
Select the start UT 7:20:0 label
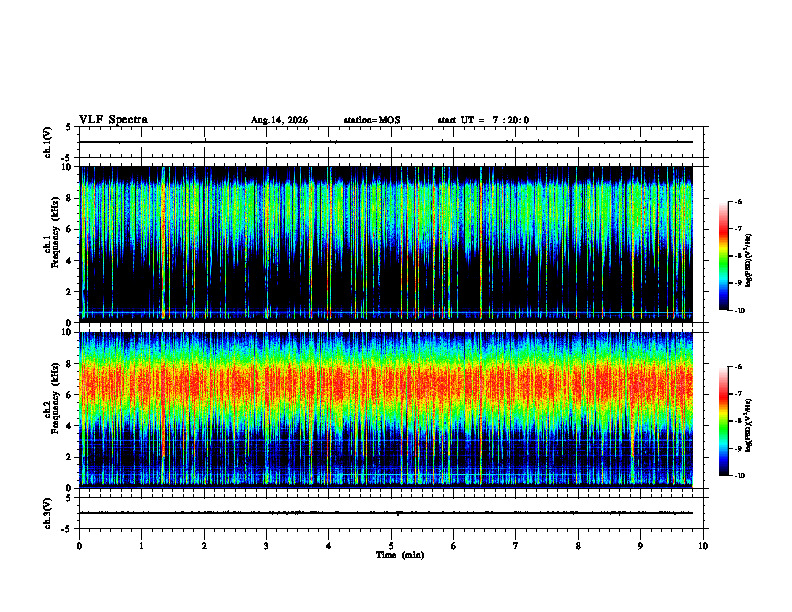tap(483, 120)
